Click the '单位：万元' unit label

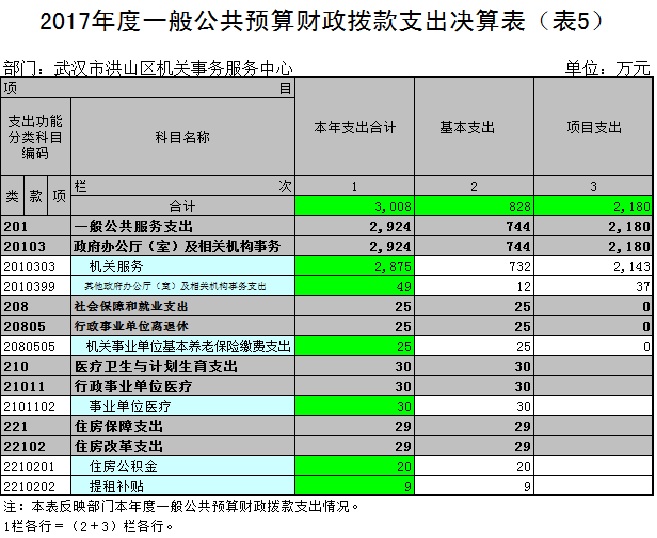point(607,69)
